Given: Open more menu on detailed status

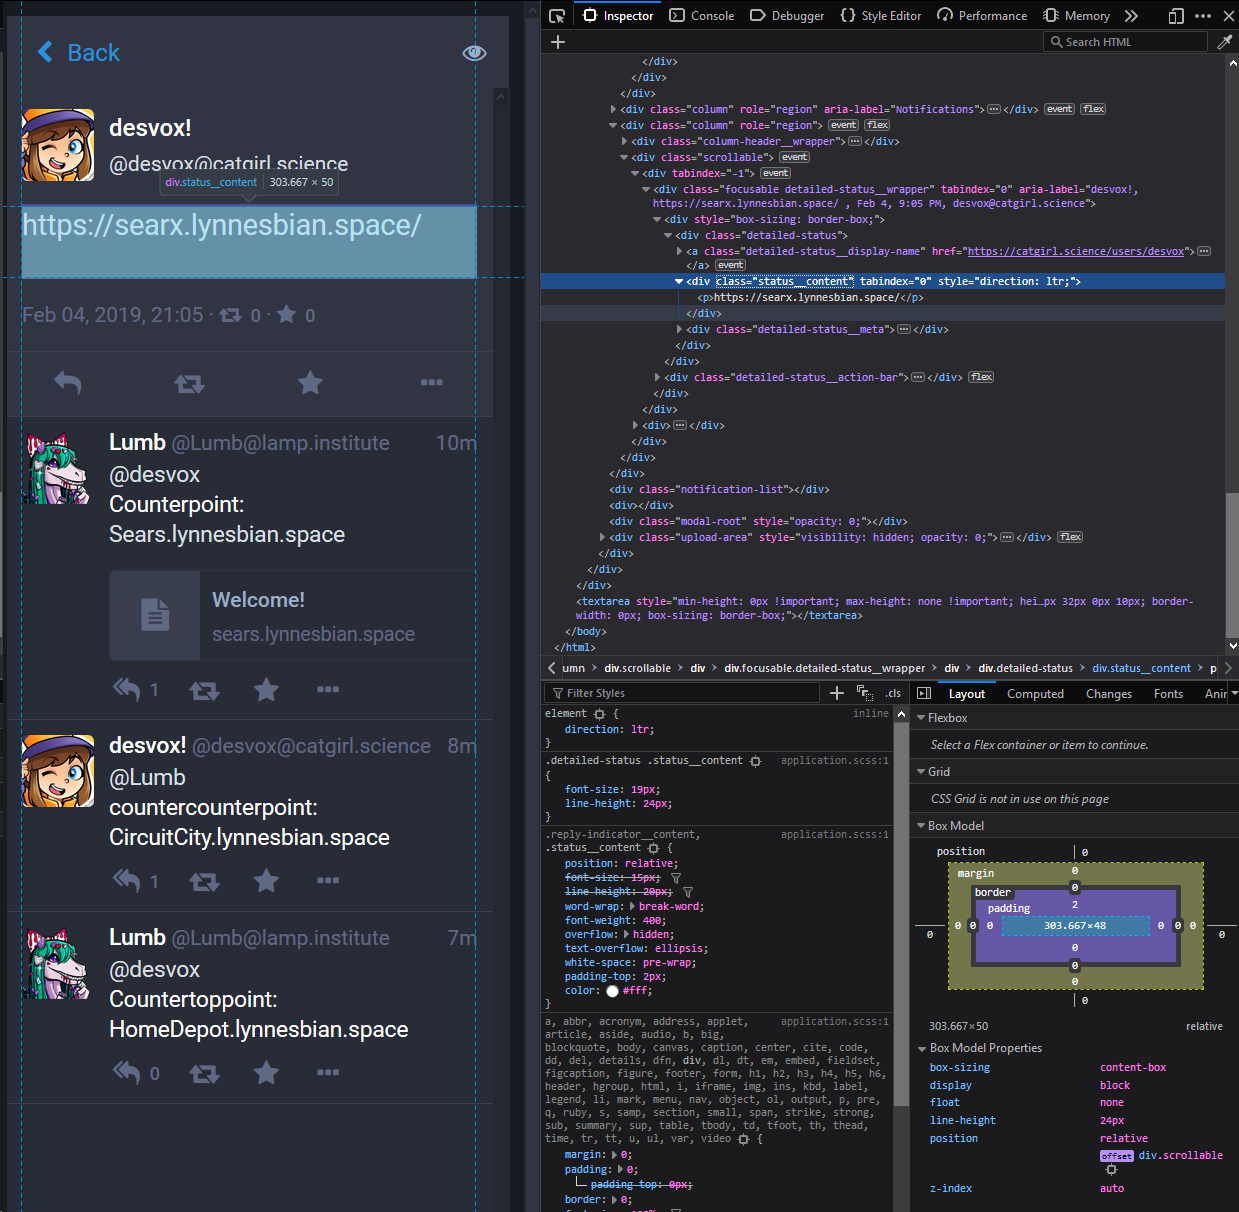Looking at the screenshot, I should pos(431,382).
